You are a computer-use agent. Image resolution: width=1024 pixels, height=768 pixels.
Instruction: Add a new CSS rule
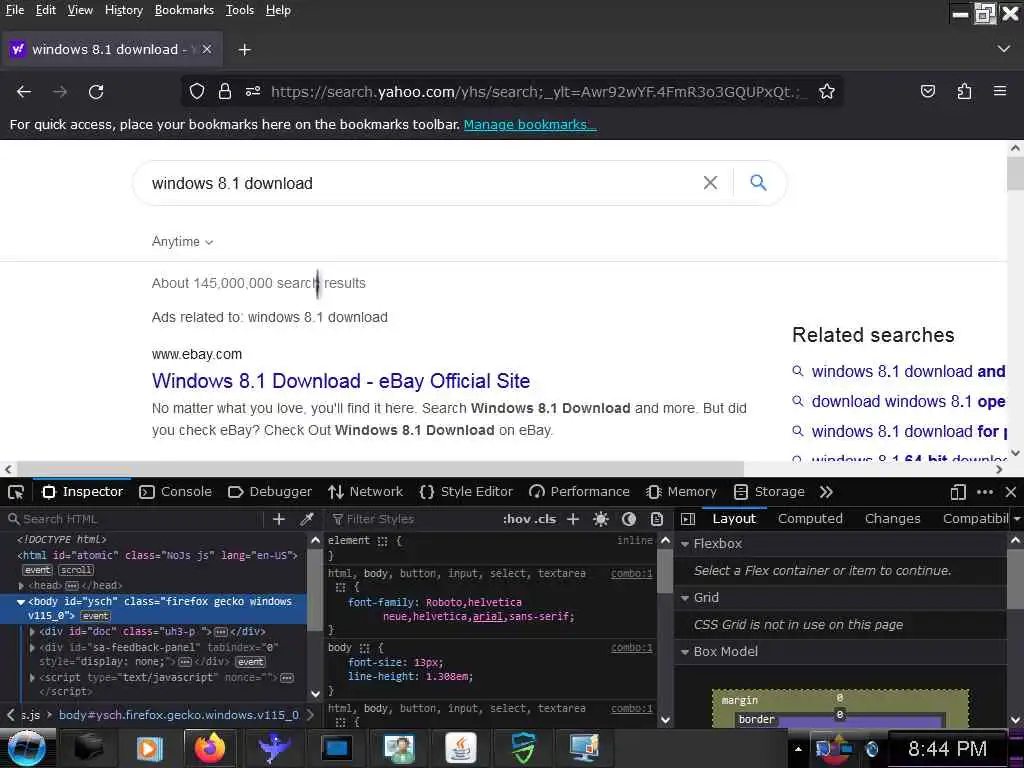pos(573,519)
